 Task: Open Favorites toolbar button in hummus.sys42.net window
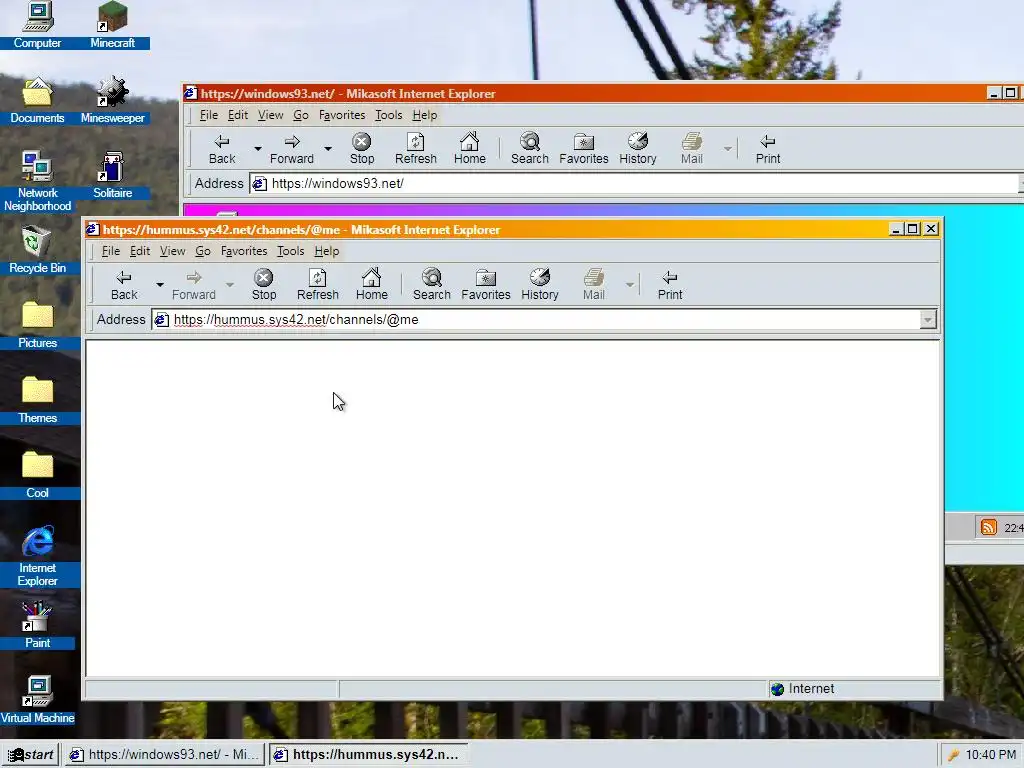(x=486, y=285)
